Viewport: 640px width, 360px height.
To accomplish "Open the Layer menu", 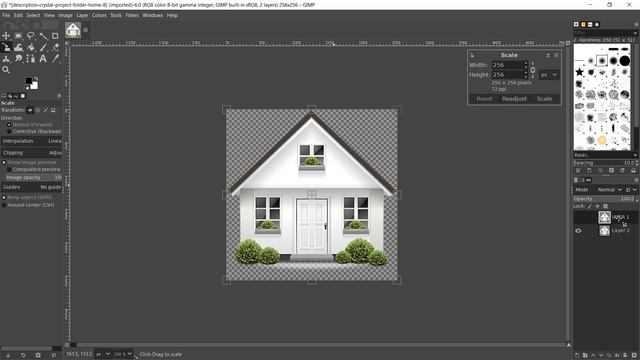I will (x=82, y=16).
